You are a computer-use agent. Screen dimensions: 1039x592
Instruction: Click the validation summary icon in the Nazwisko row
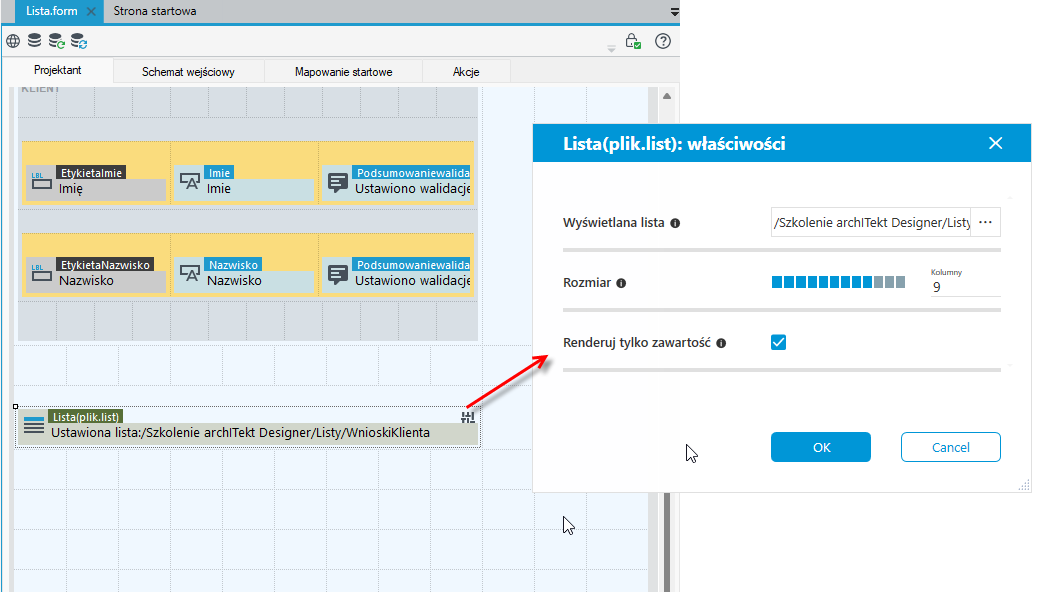338,274
